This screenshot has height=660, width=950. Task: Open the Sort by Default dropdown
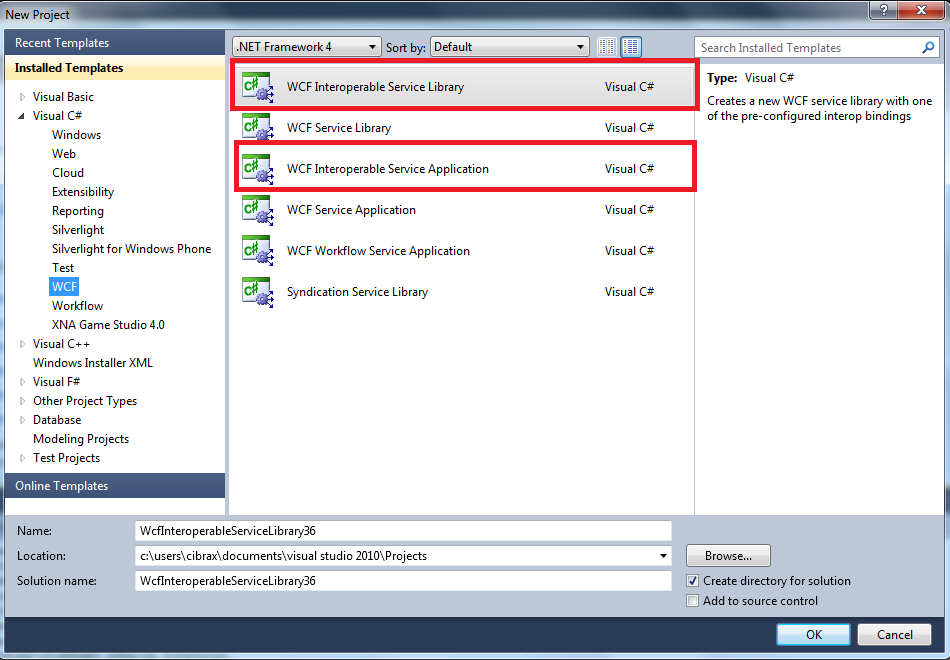510,47
